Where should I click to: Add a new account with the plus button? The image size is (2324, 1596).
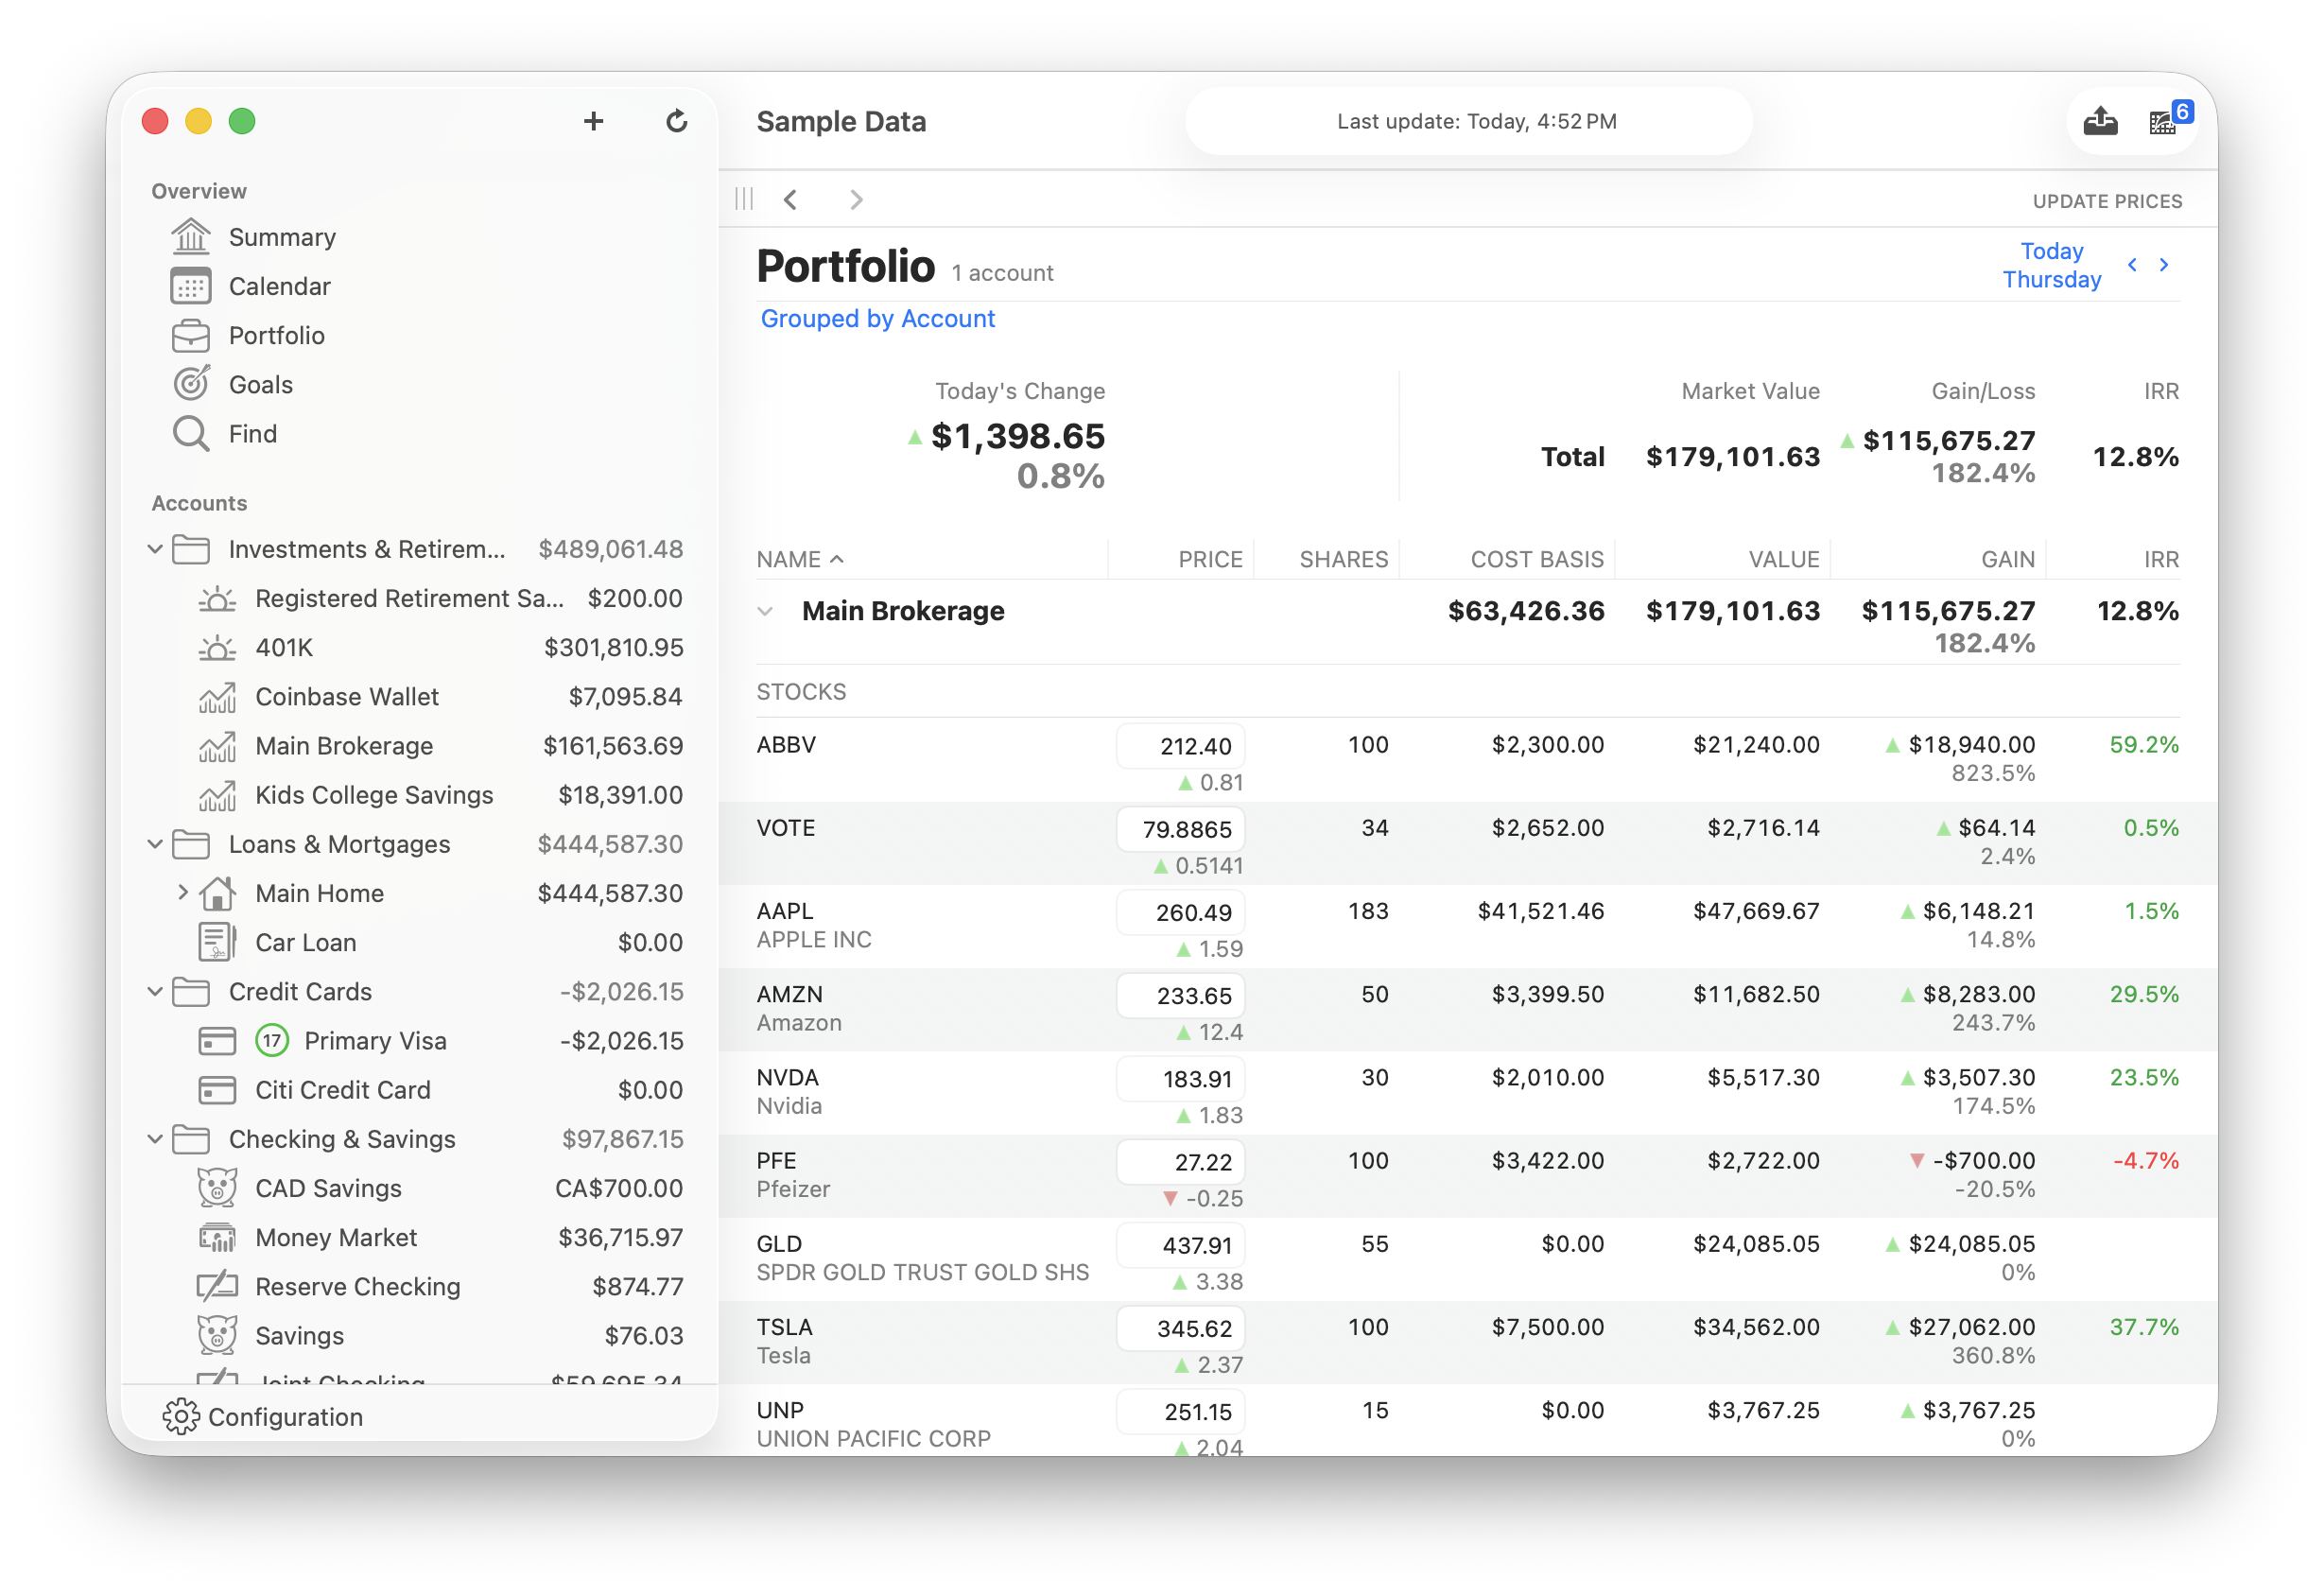[593, 121]
